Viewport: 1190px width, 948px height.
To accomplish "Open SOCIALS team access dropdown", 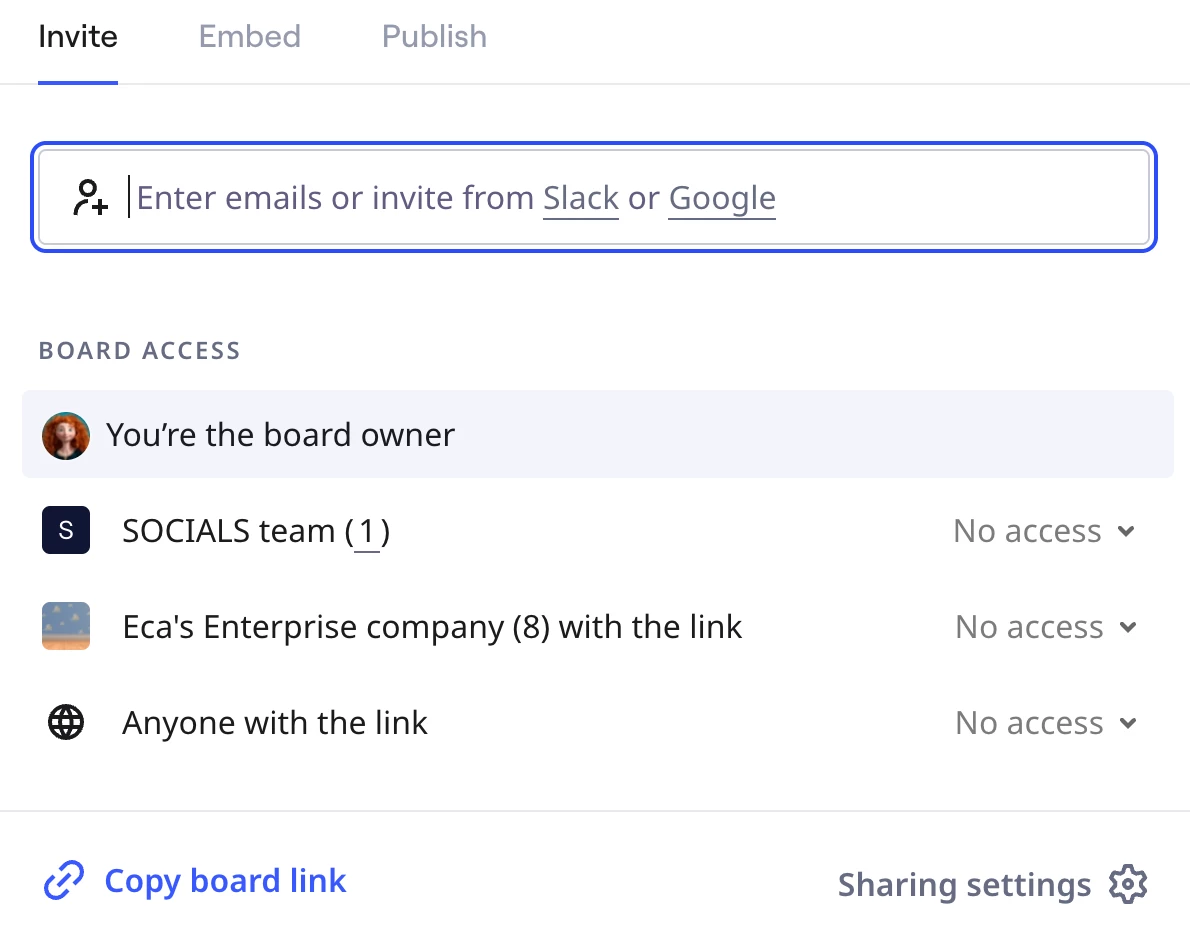I will [x=1044, y=531].
